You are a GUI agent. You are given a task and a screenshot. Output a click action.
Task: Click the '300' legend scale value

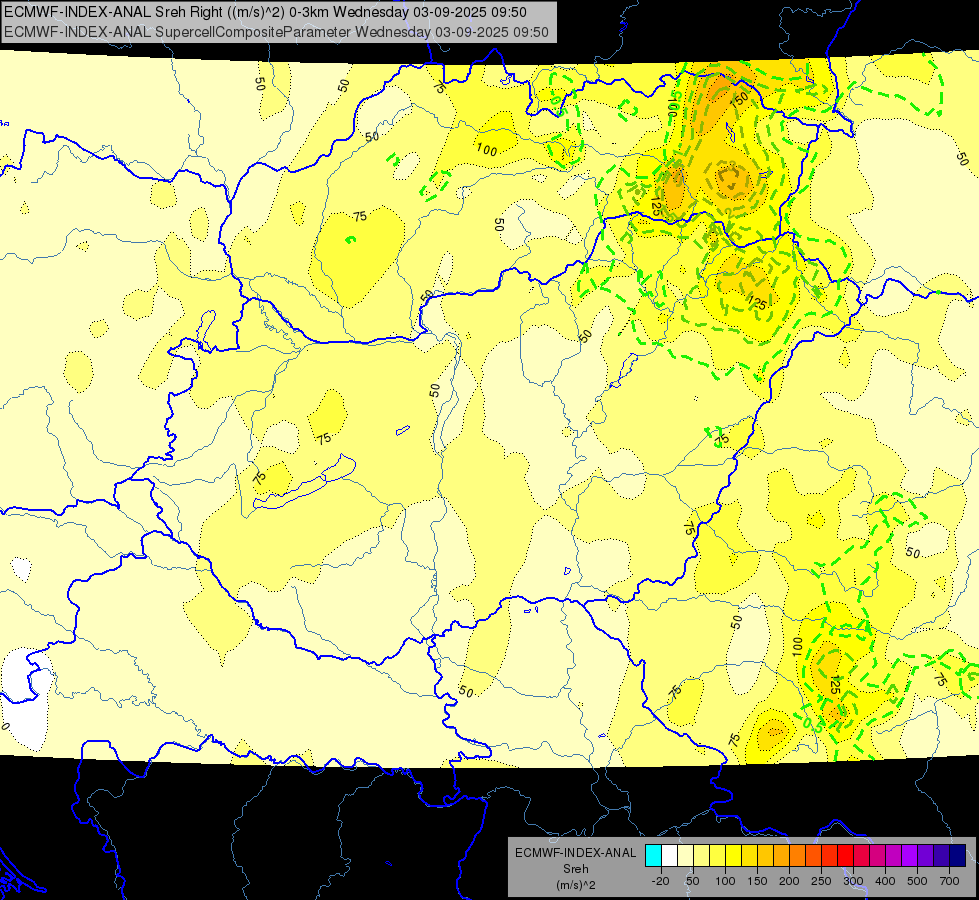(x=854, y=881)
